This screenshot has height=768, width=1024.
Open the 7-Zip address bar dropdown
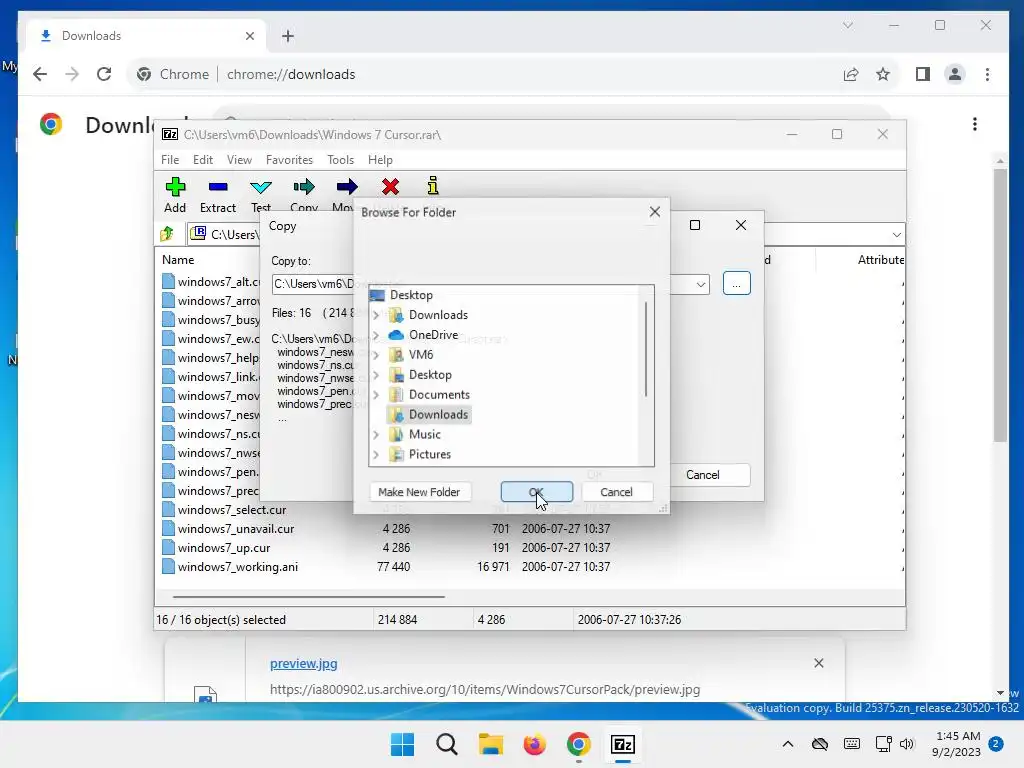point(896,234)
